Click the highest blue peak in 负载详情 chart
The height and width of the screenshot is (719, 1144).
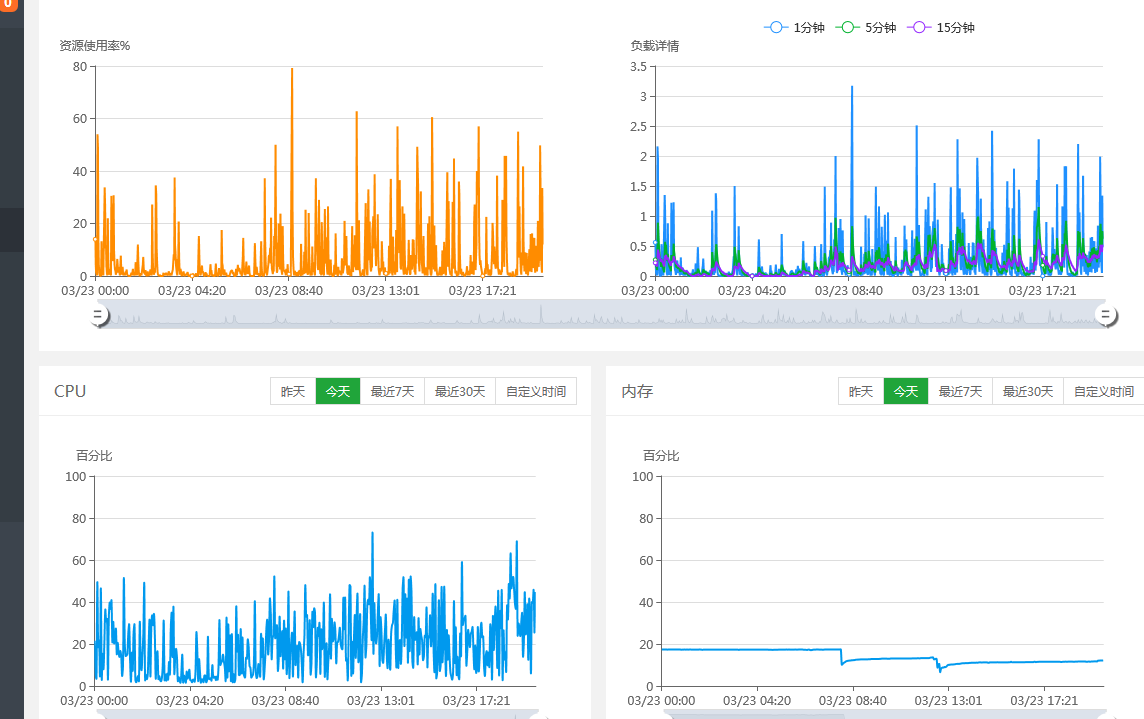coord(852,88)
